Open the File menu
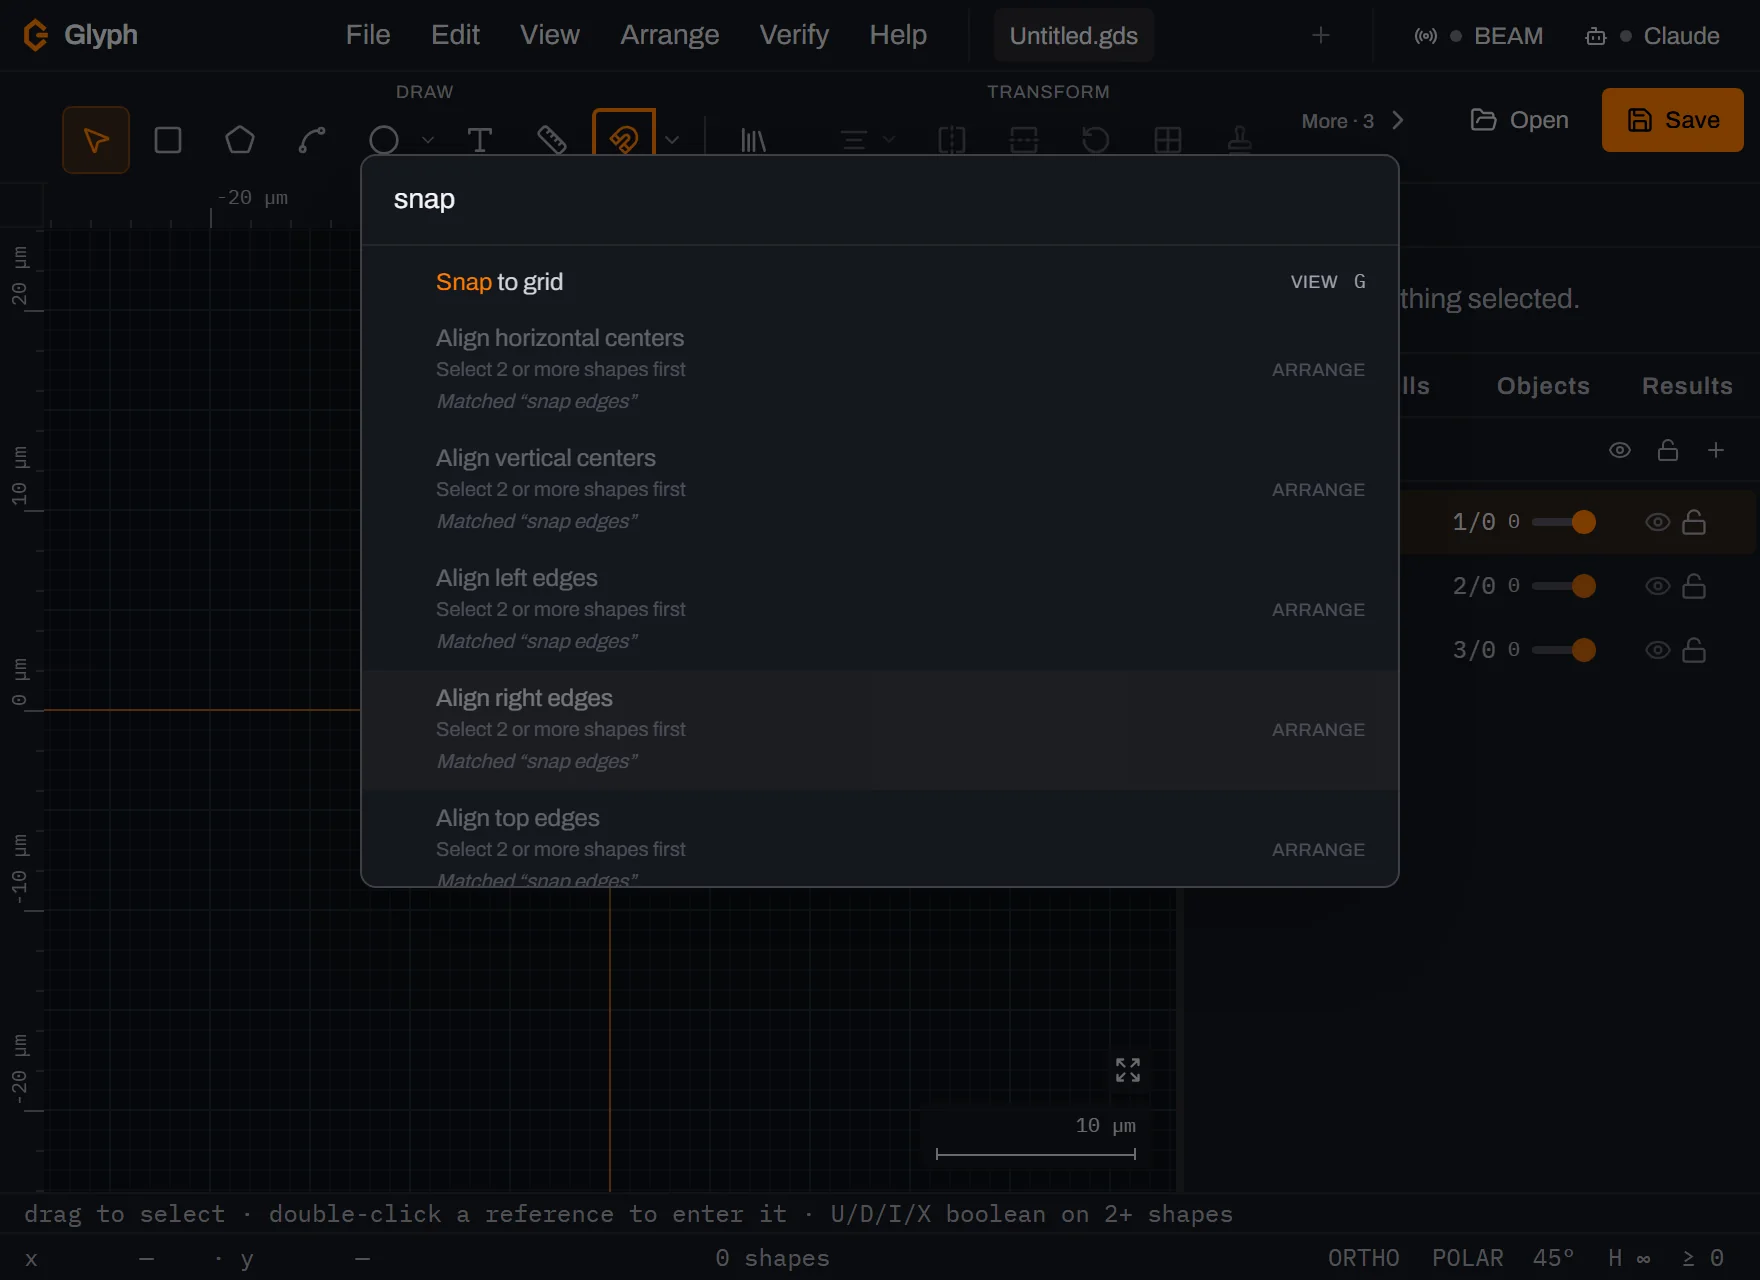 click(x=368, y=35)
